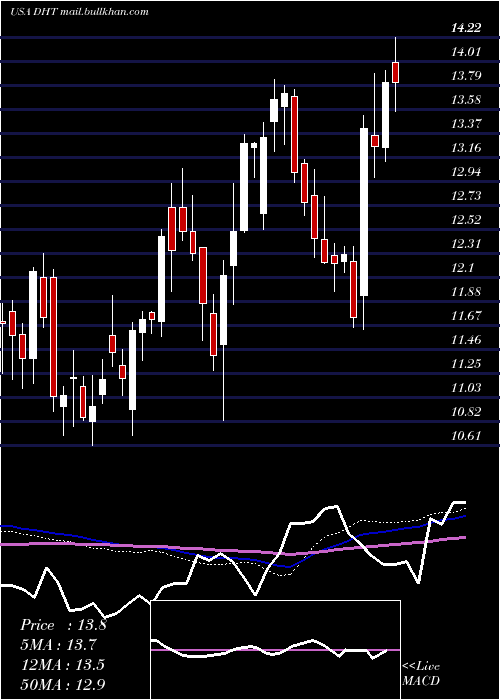Image resolution: width=500 pixels, height=700 pixels.
Task: Click the 12.1 price axis label
Action: 462,268
